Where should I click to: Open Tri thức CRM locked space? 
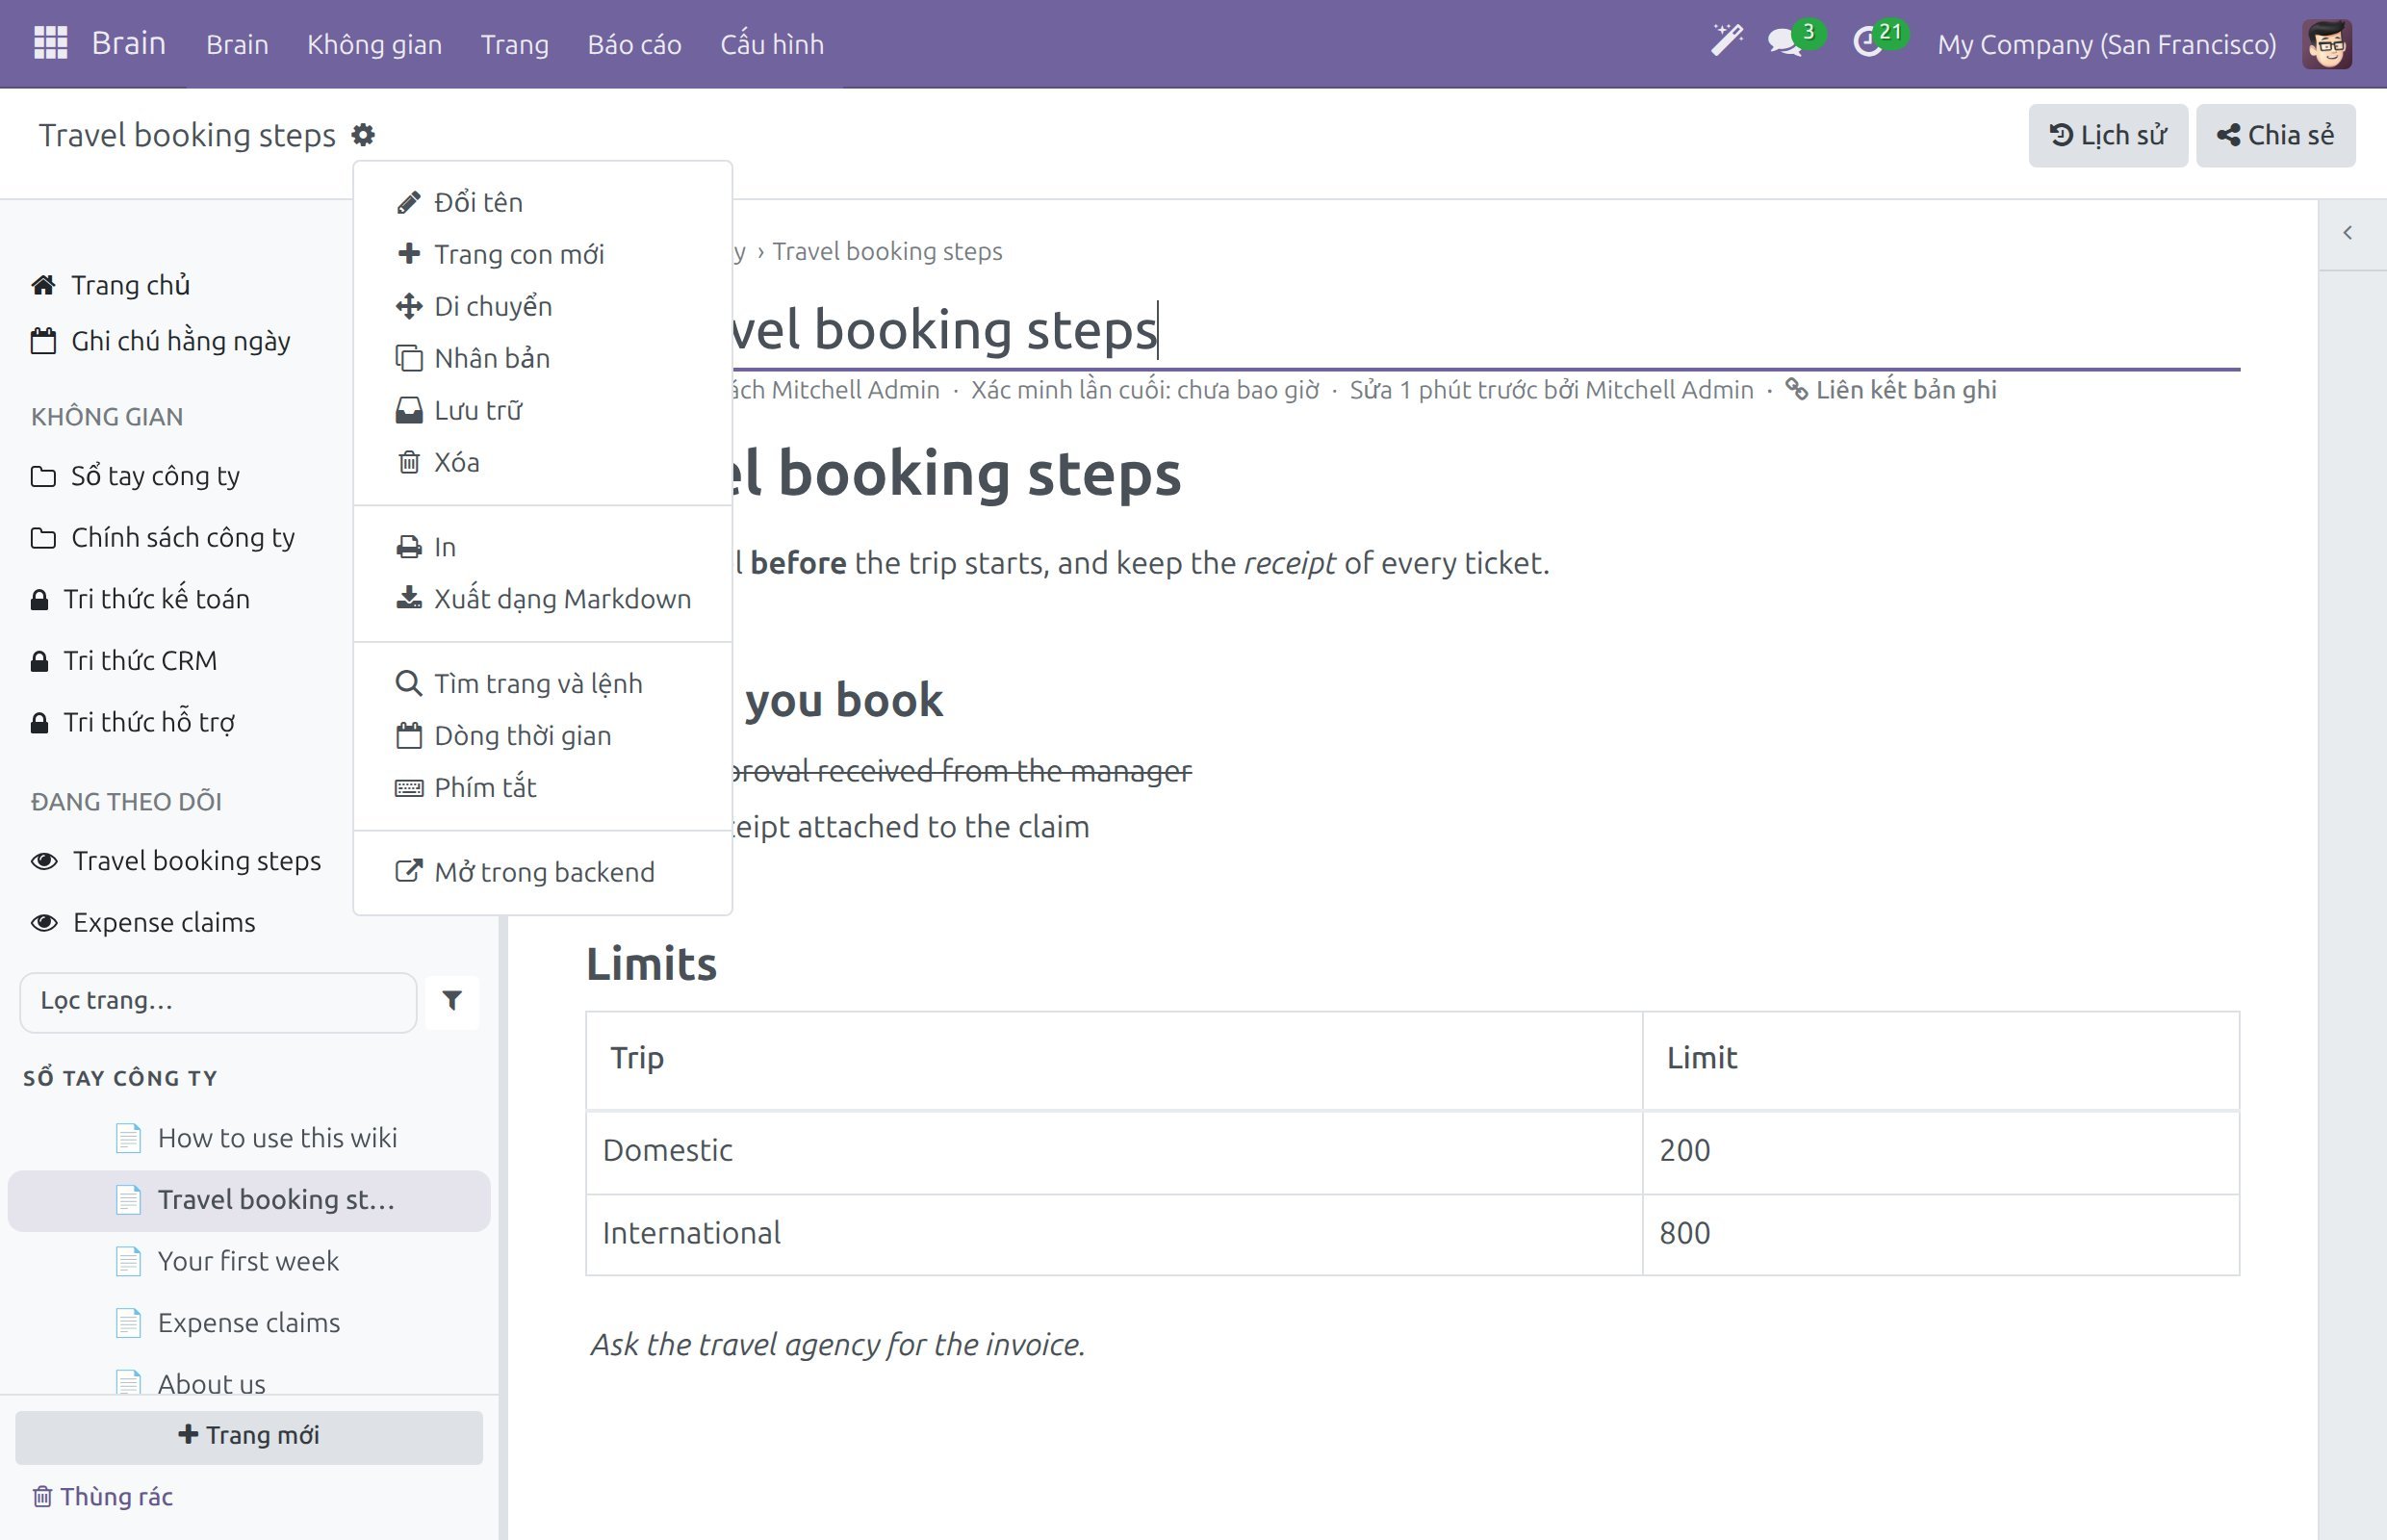point(124,661)
